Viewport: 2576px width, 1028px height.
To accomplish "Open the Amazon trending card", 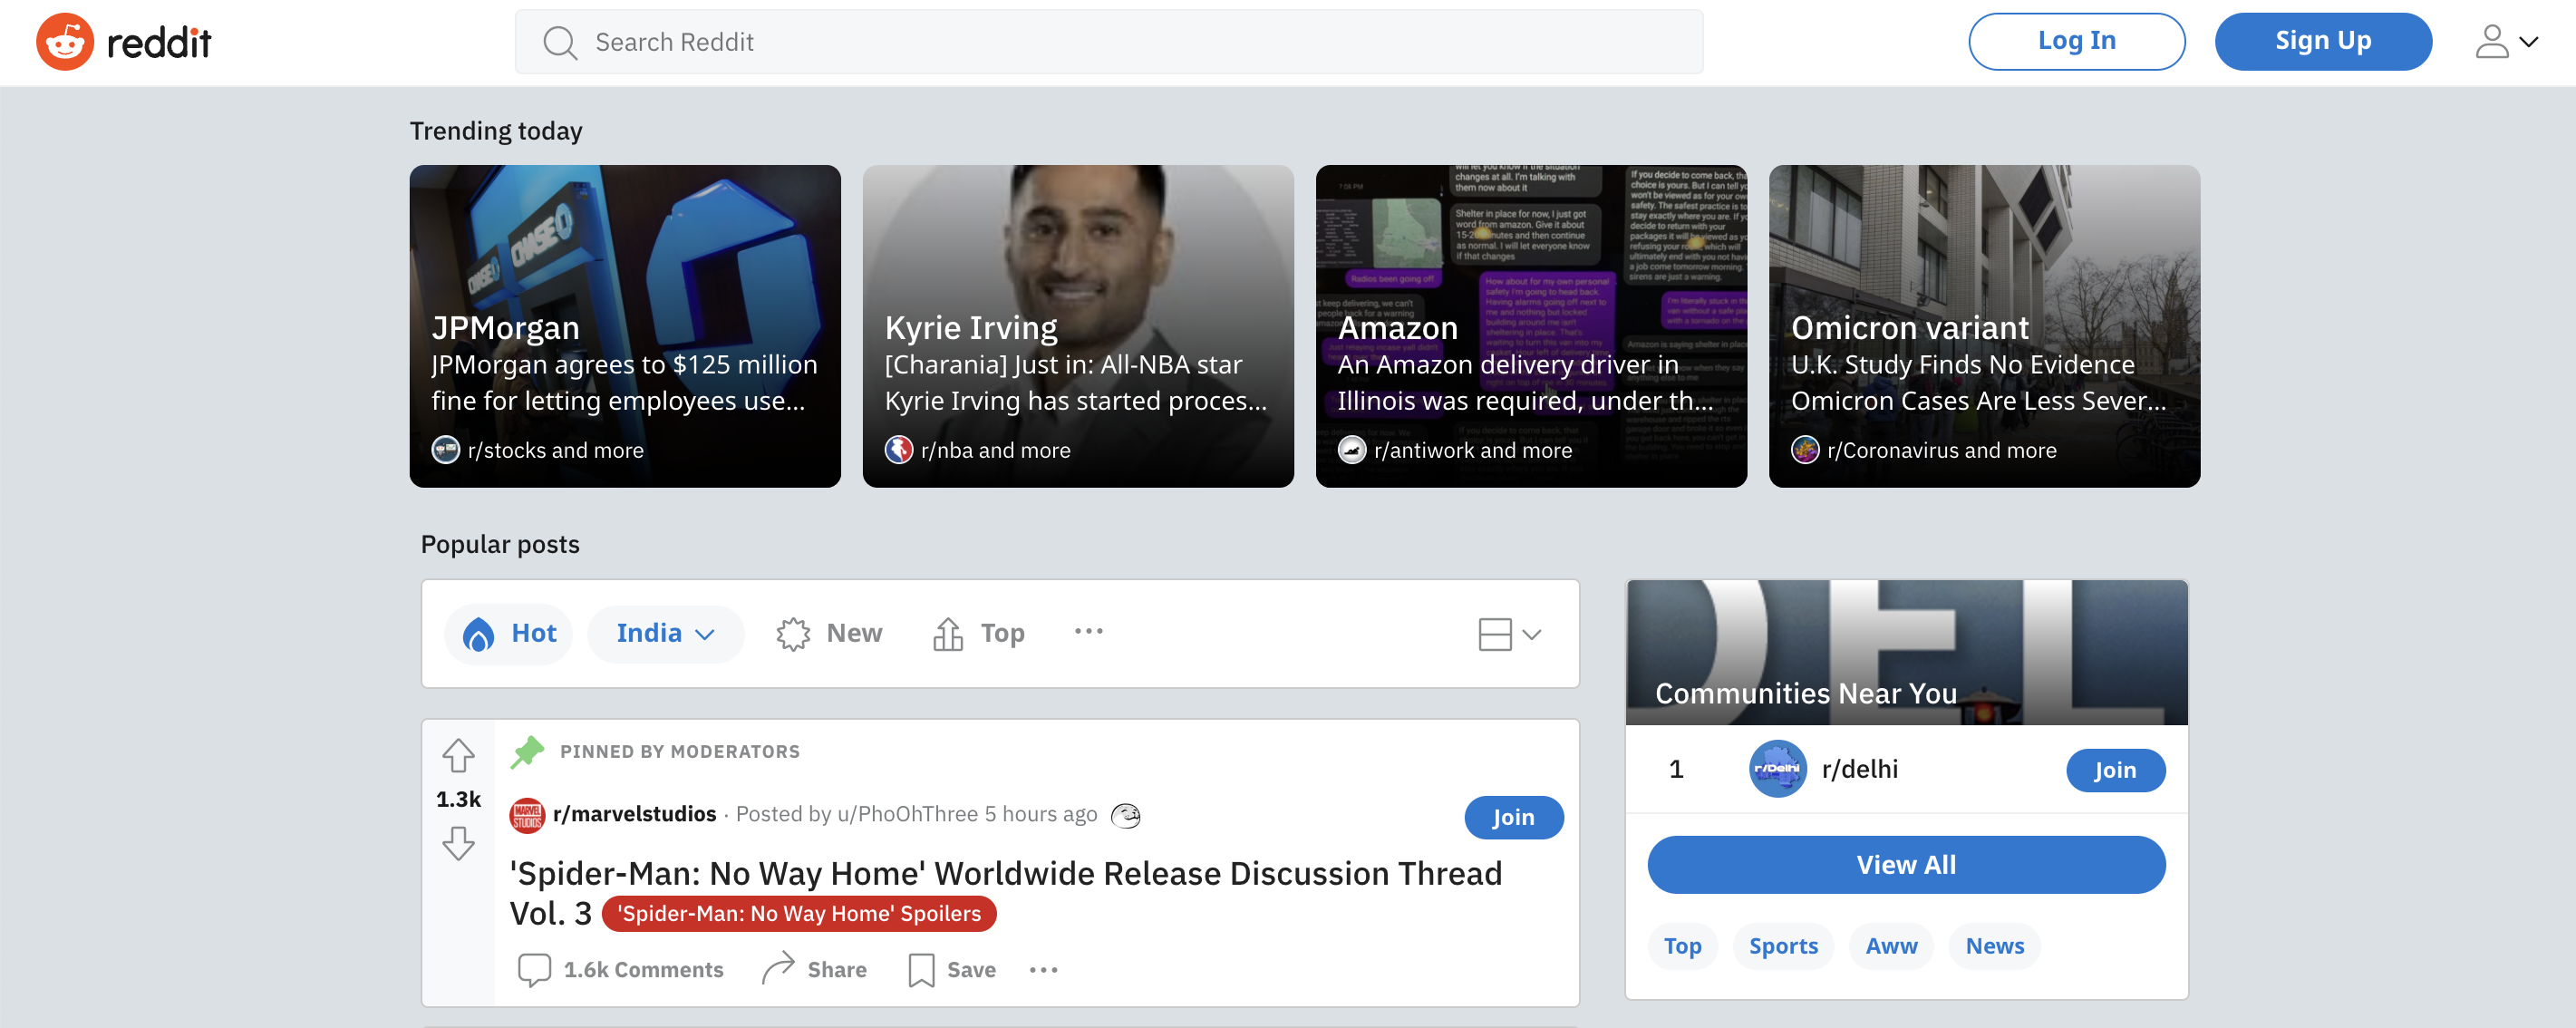I will (1530, 326).
